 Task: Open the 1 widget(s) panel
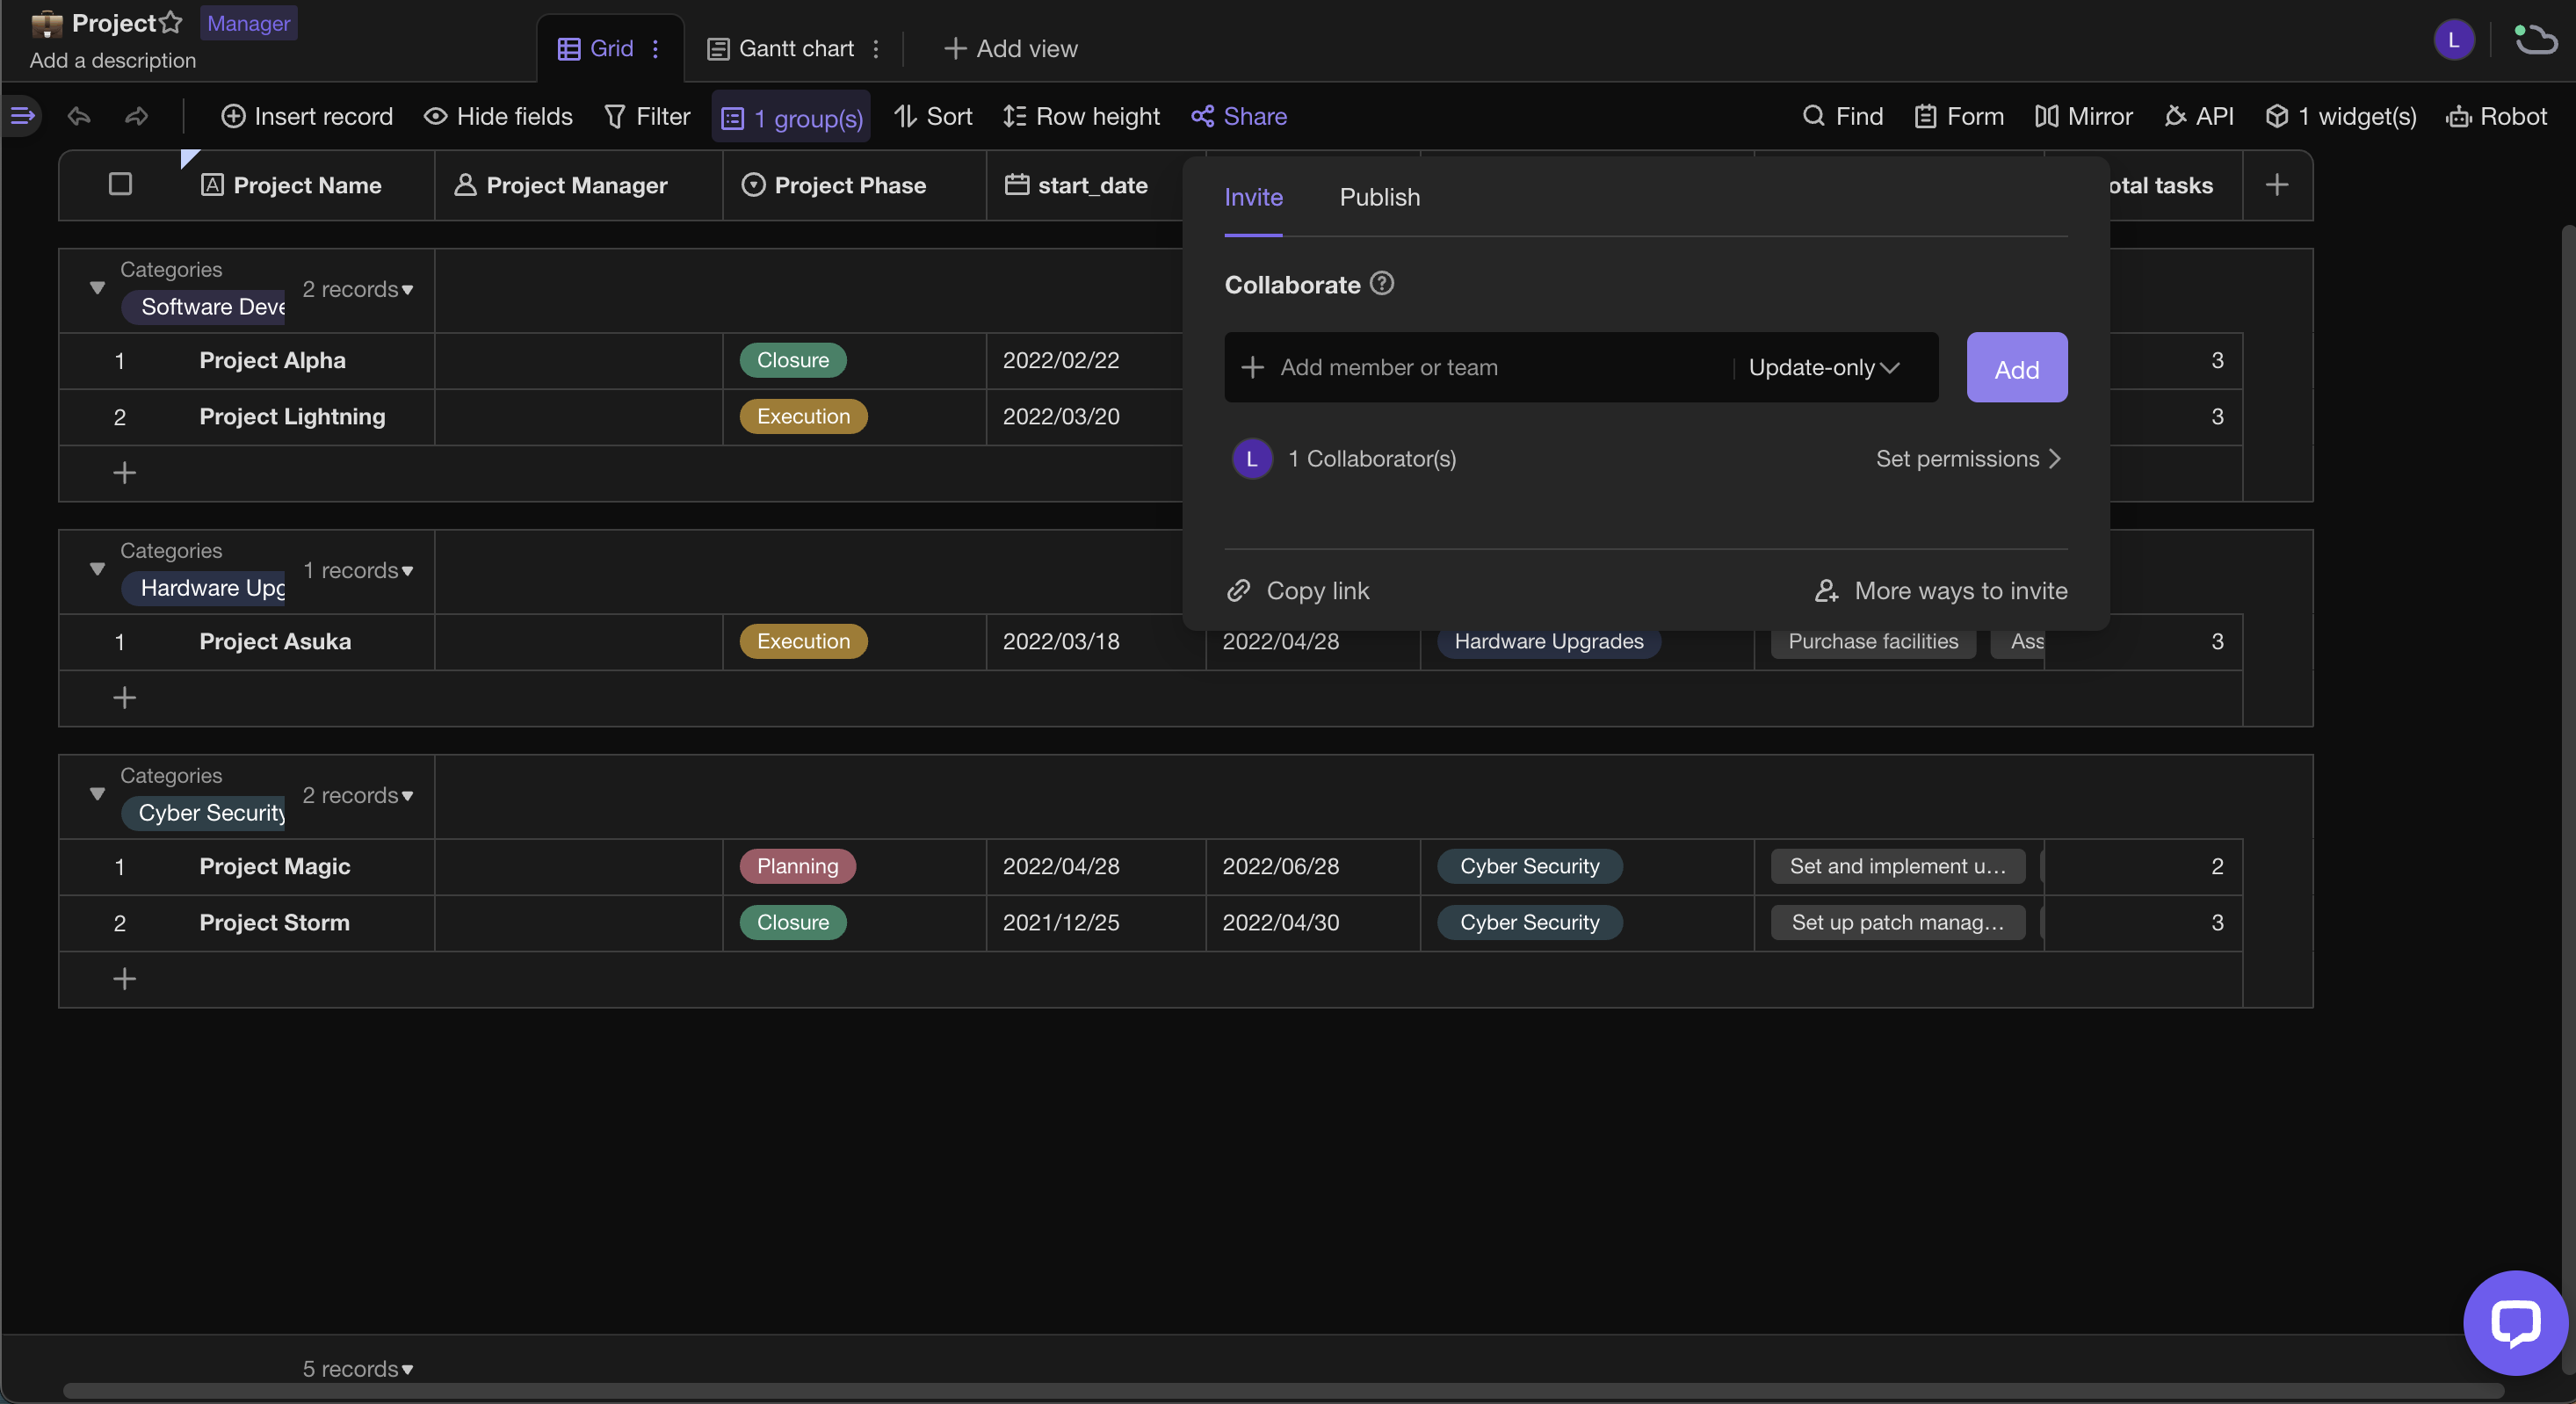2341,116
